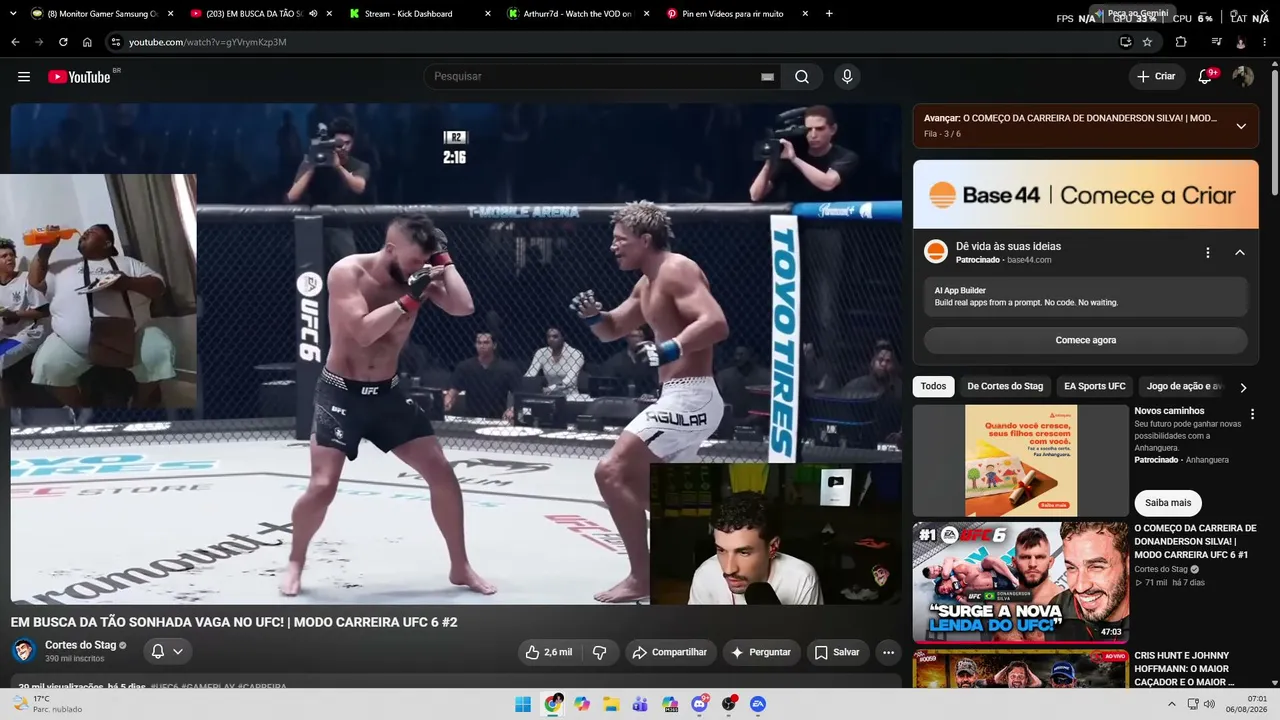This screenshot has height=720, width=1280.
Task: Open the browser extensions puzzle icon
Action: (1181, 42)
